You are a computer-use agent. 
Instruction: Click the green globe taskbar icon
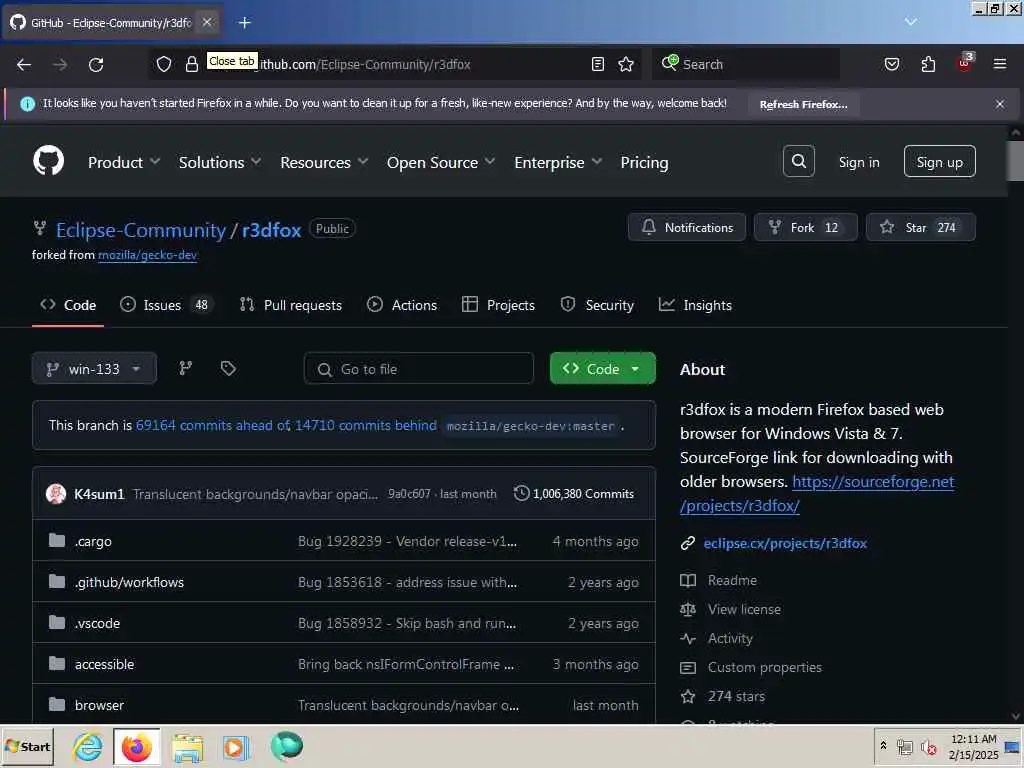(286, 746)
